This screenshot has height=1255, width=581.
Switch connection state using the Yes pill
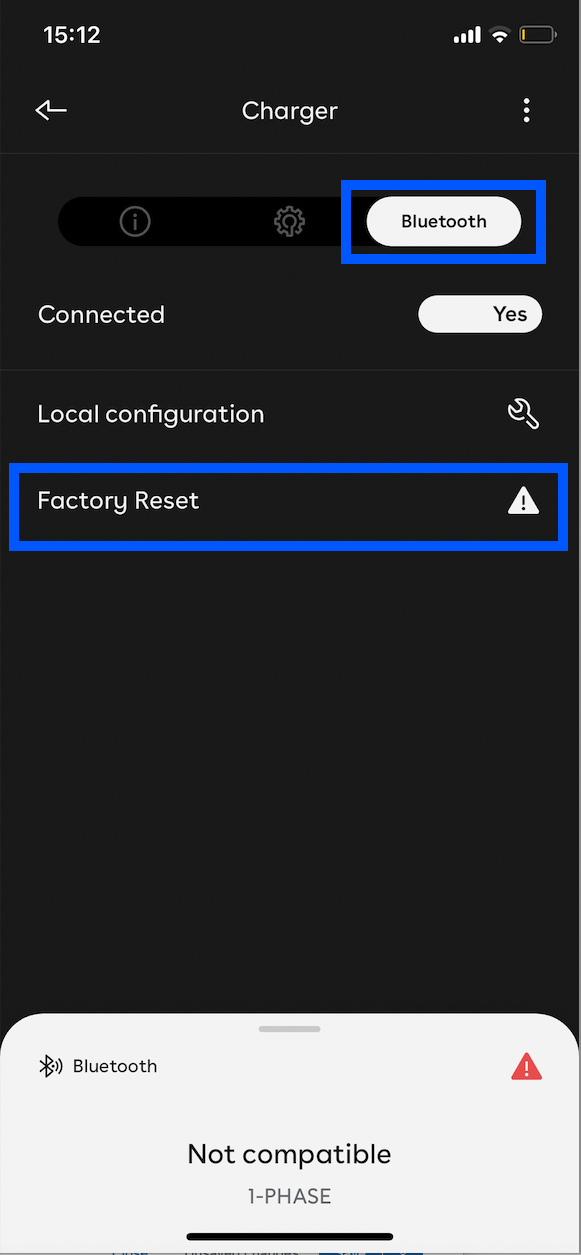pyautogui.click(x=480, y=314)
